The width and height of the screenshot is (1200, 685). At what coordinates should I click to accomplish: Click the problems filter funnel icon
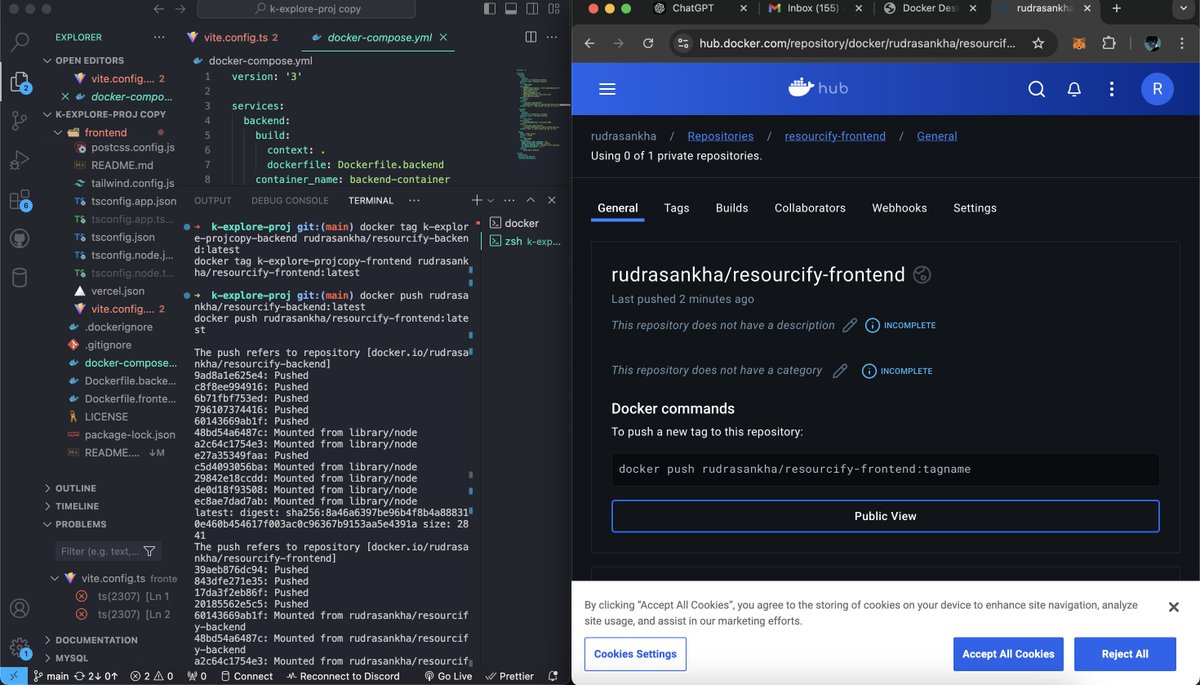pos(149,551)
